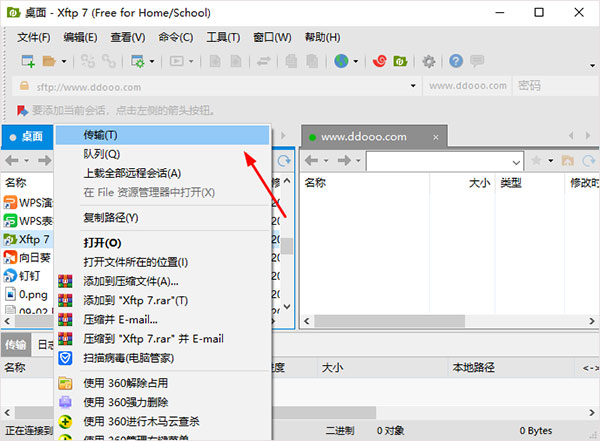Click the refresh icon in the local pane
Viewport: 600px width, 441px height.
[x=284, y=161]
